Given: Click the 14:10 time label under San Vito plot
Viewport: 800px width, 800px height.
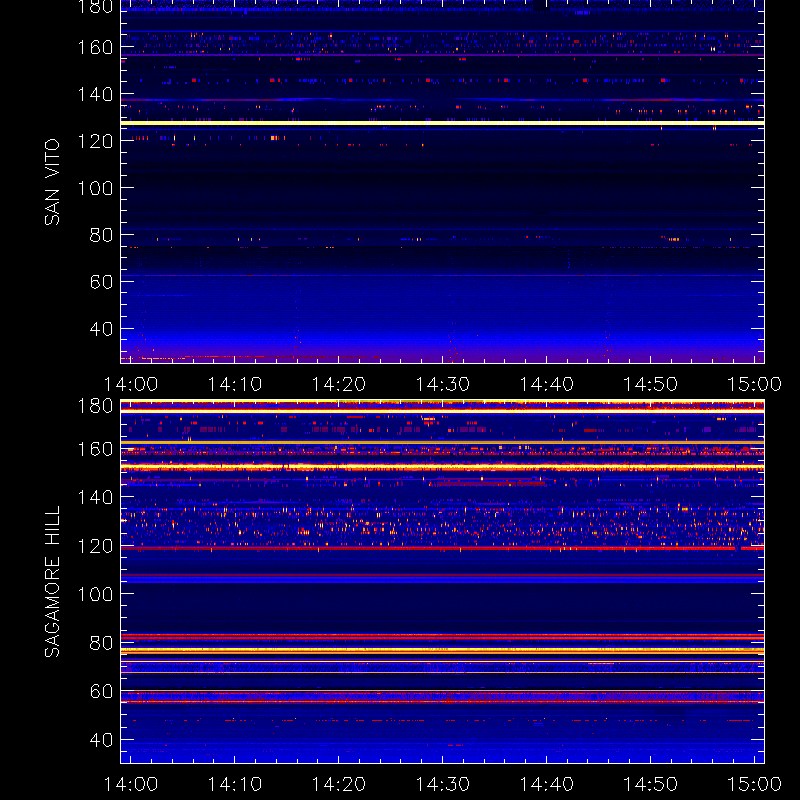Looking at the screenshot, I should [235, 384].
